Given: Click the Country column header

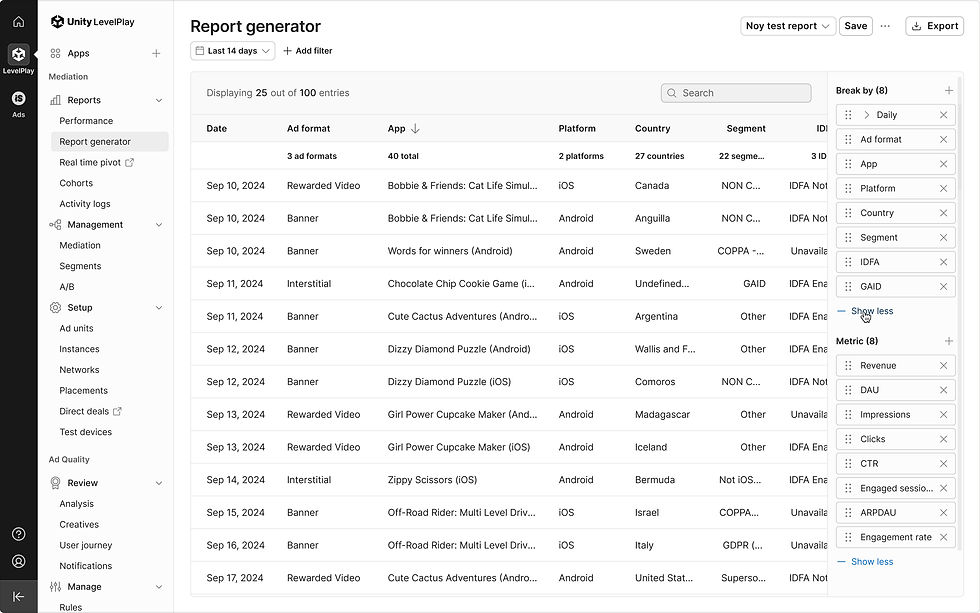Looking at the screenshot, I should (652, 129).
